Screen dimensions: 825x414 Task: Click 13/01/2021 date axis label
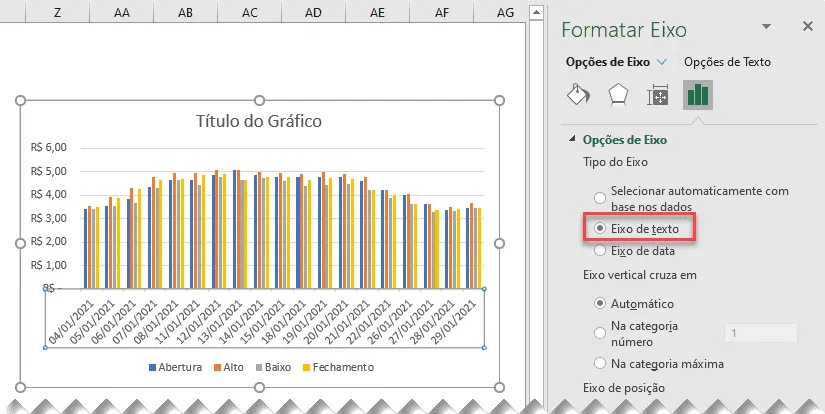tap(220, 322)
